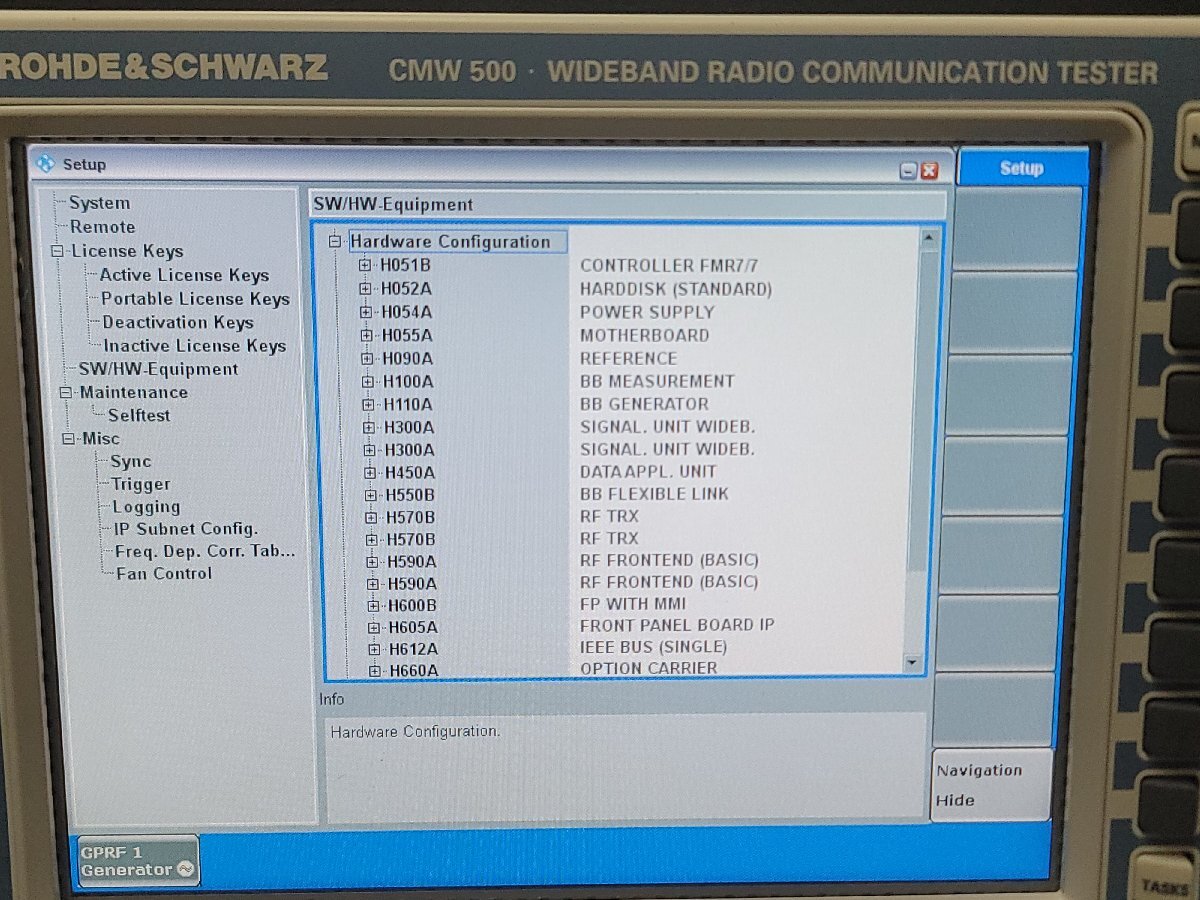Screen dimensions: 1200x900
Task: Collapse the Misc tree branch
Action: (x=69, y=438)
